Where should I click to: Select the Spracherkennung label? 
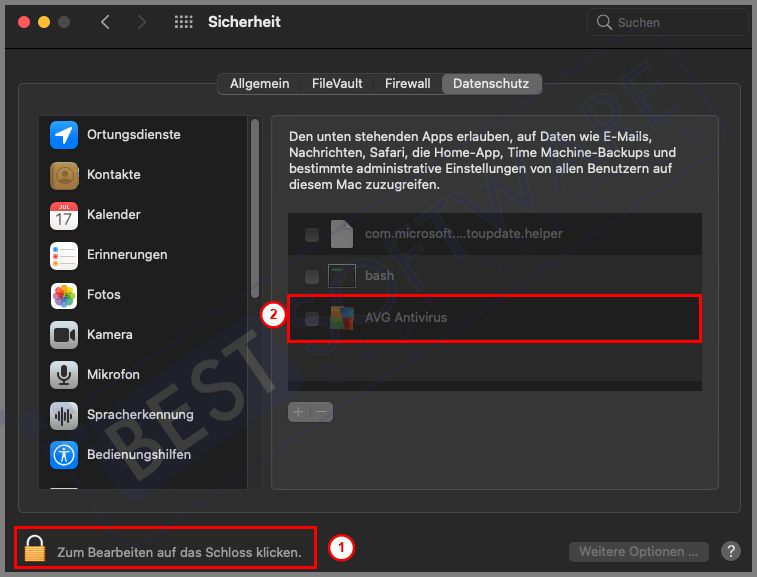pyautogui.click(x=140, y=415)
